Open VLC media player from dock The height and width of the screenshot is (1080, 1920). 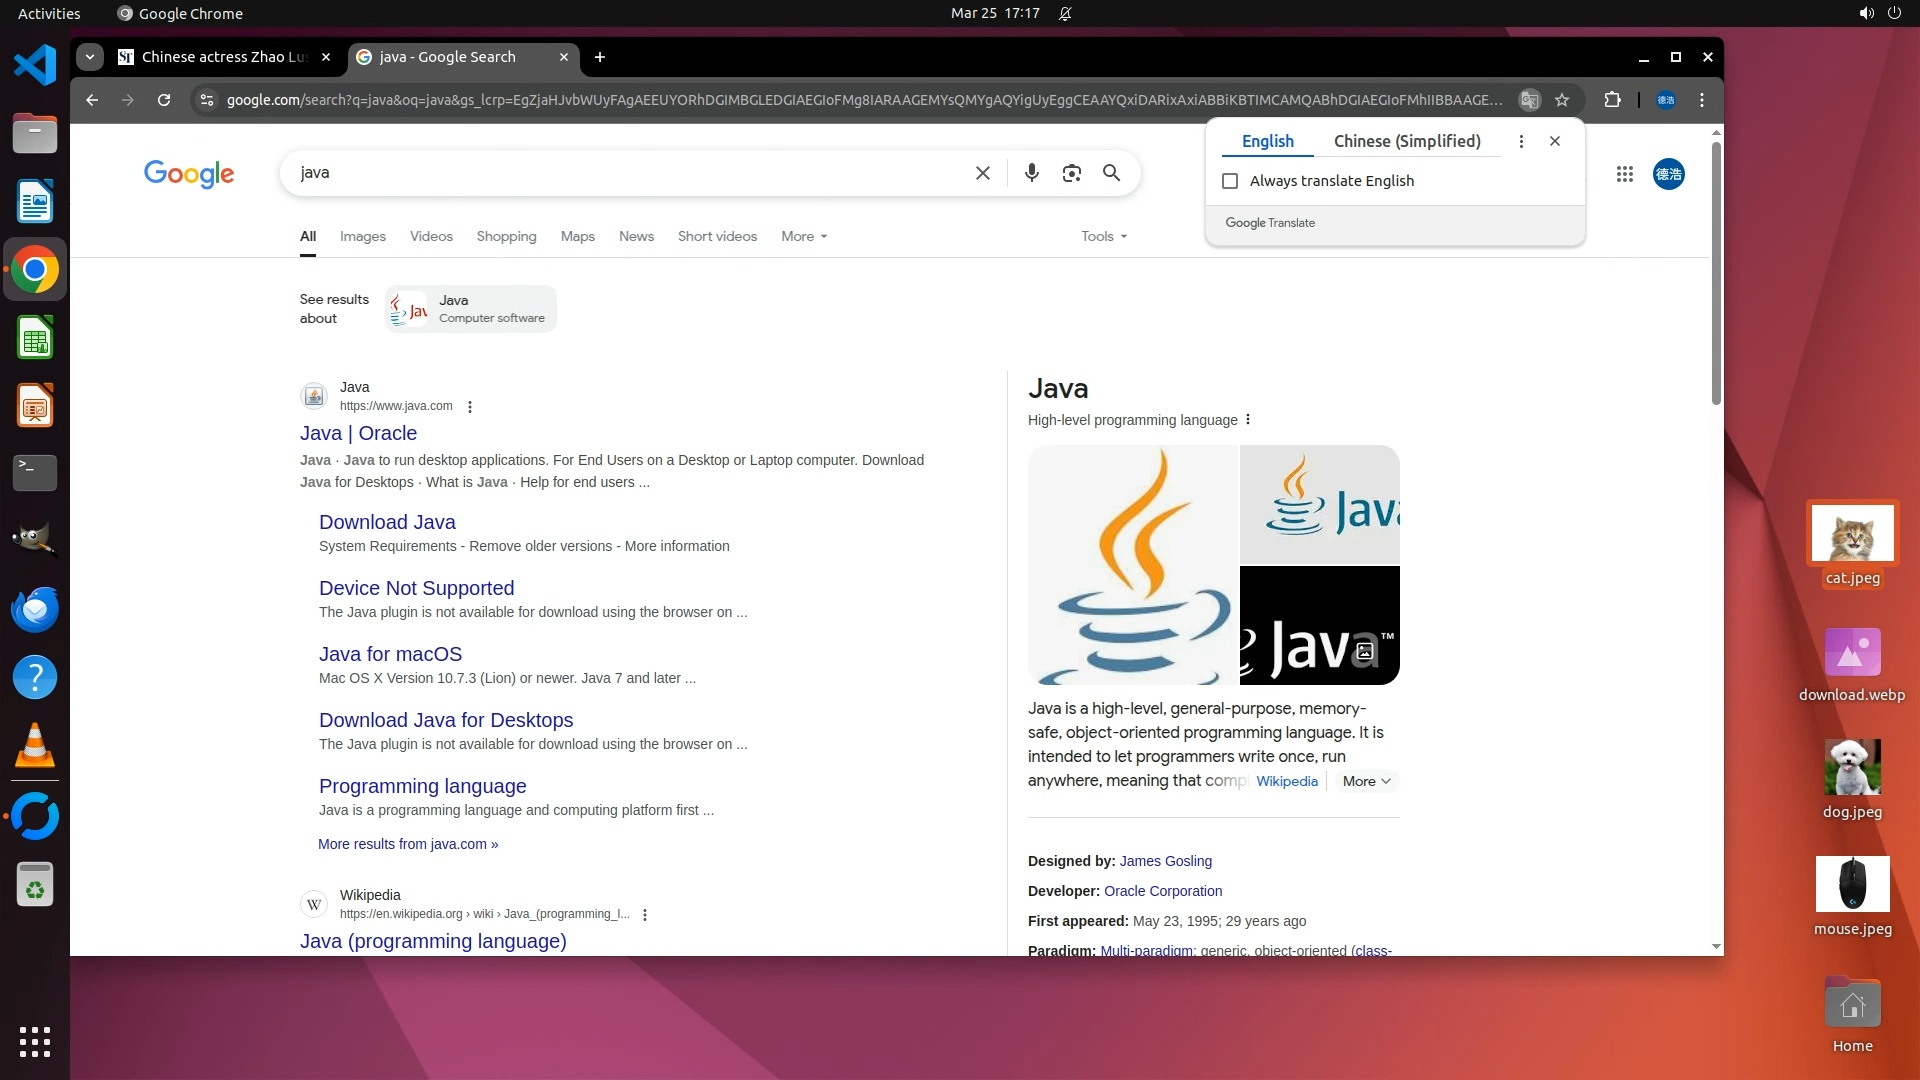[35, 745]
